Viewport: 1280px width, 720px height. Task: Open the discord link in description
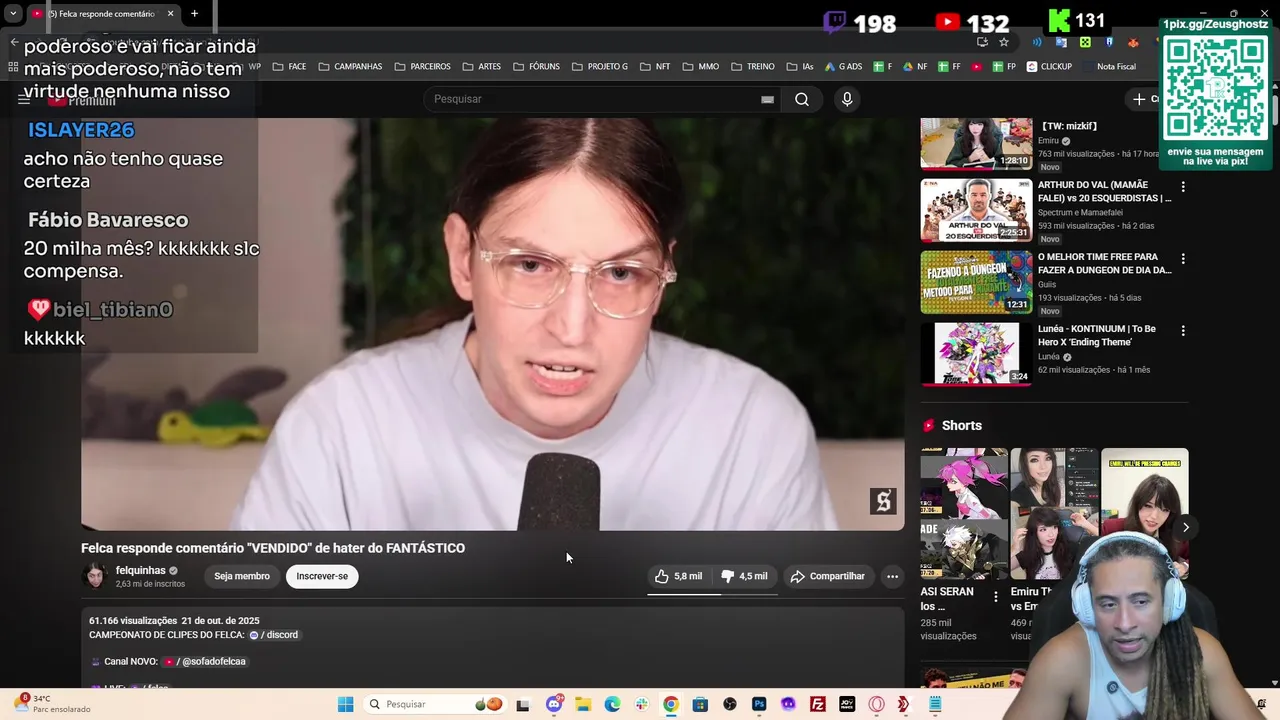pyautogui.click(x=273, y=635)
